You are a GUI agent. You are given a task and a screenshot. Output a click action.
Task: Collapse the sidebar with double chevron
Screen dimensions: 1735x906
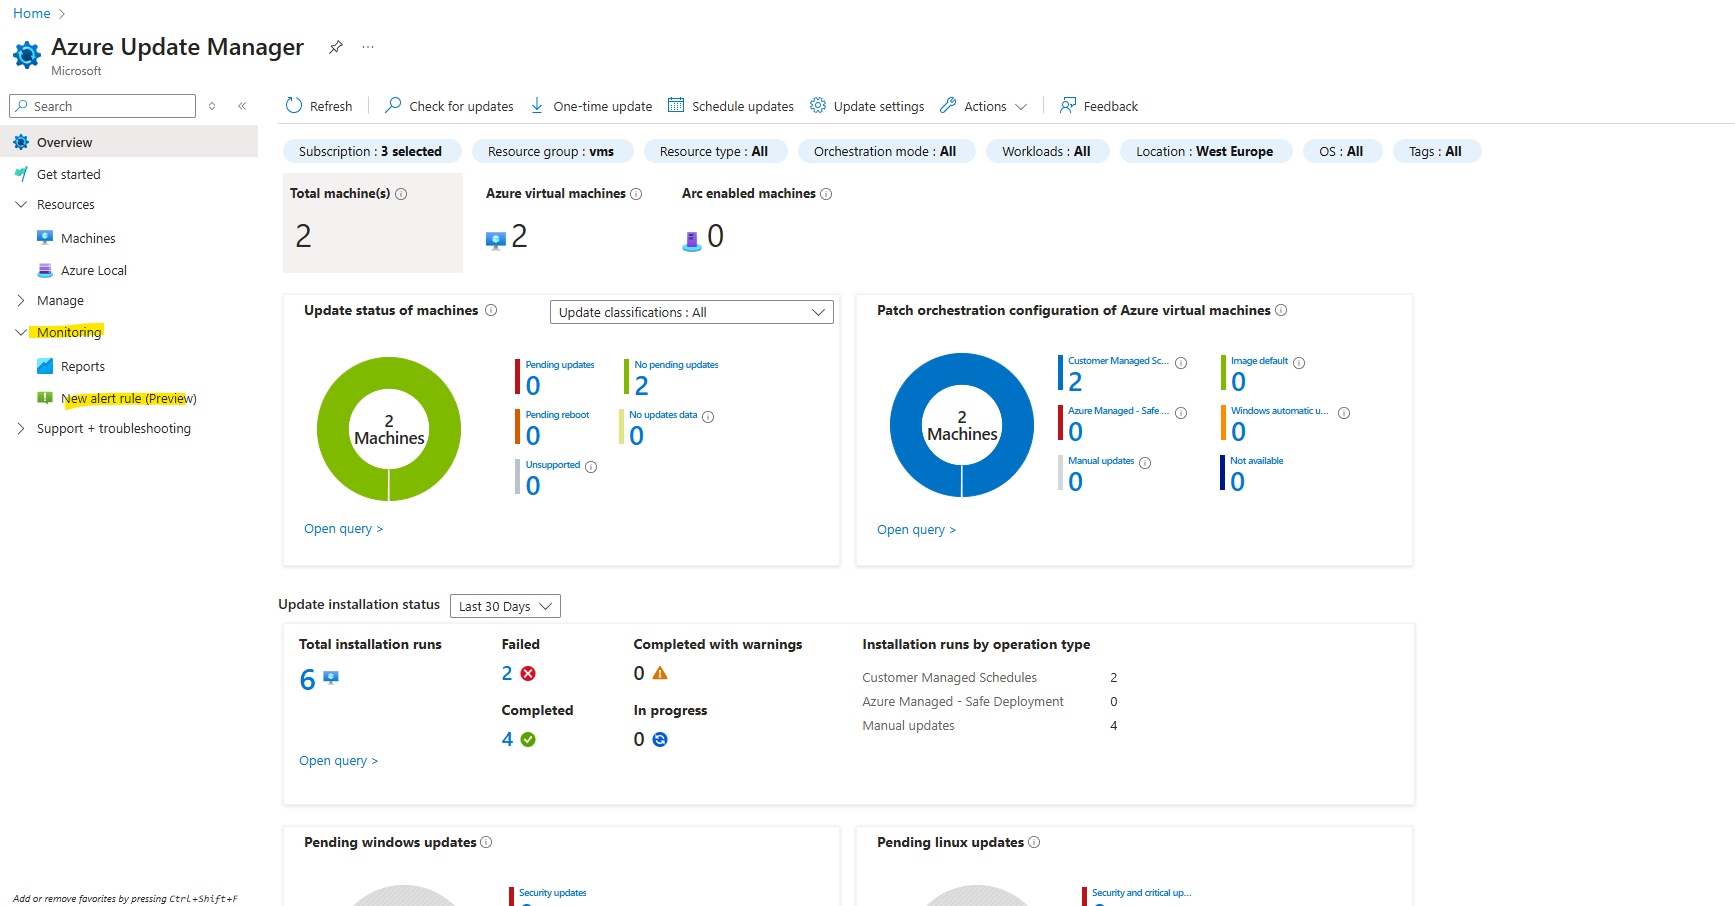pos(242,106)
